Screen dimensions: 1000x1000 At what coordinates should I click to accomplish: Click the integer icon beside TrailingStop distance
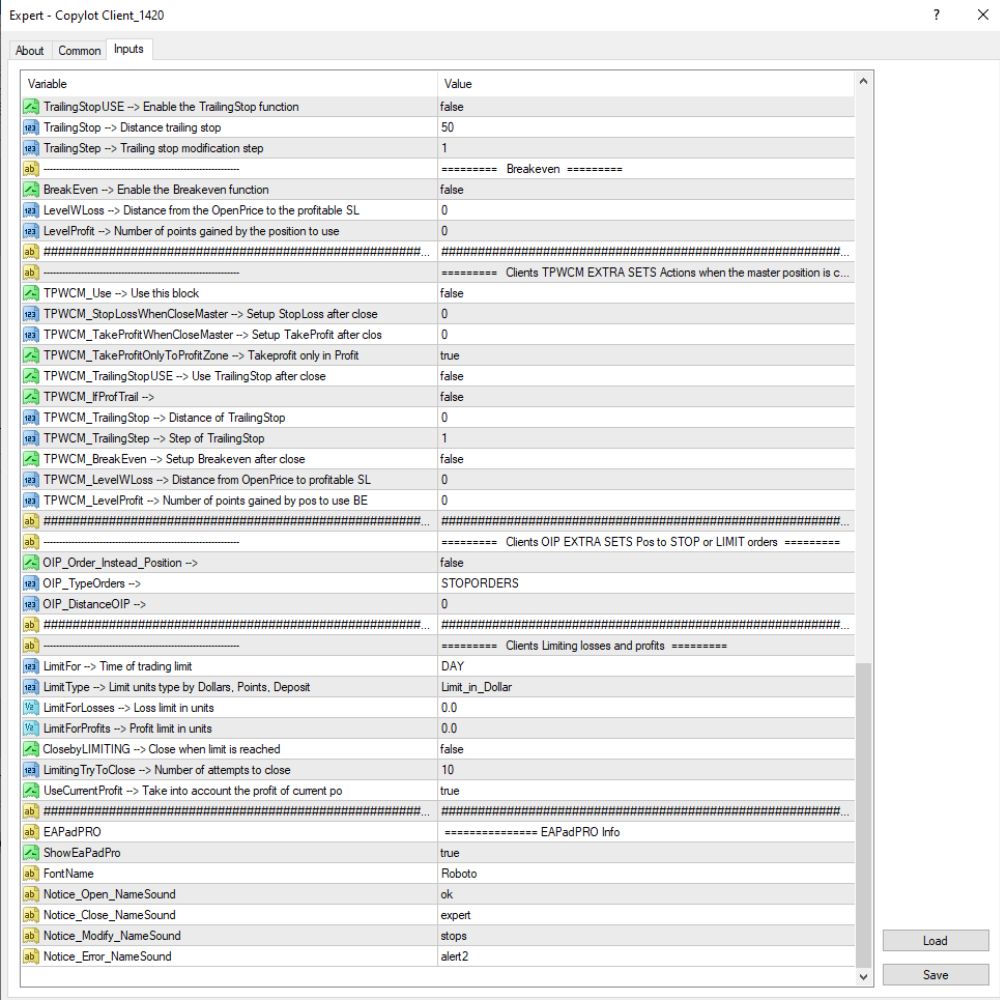(x=31, y=128)
